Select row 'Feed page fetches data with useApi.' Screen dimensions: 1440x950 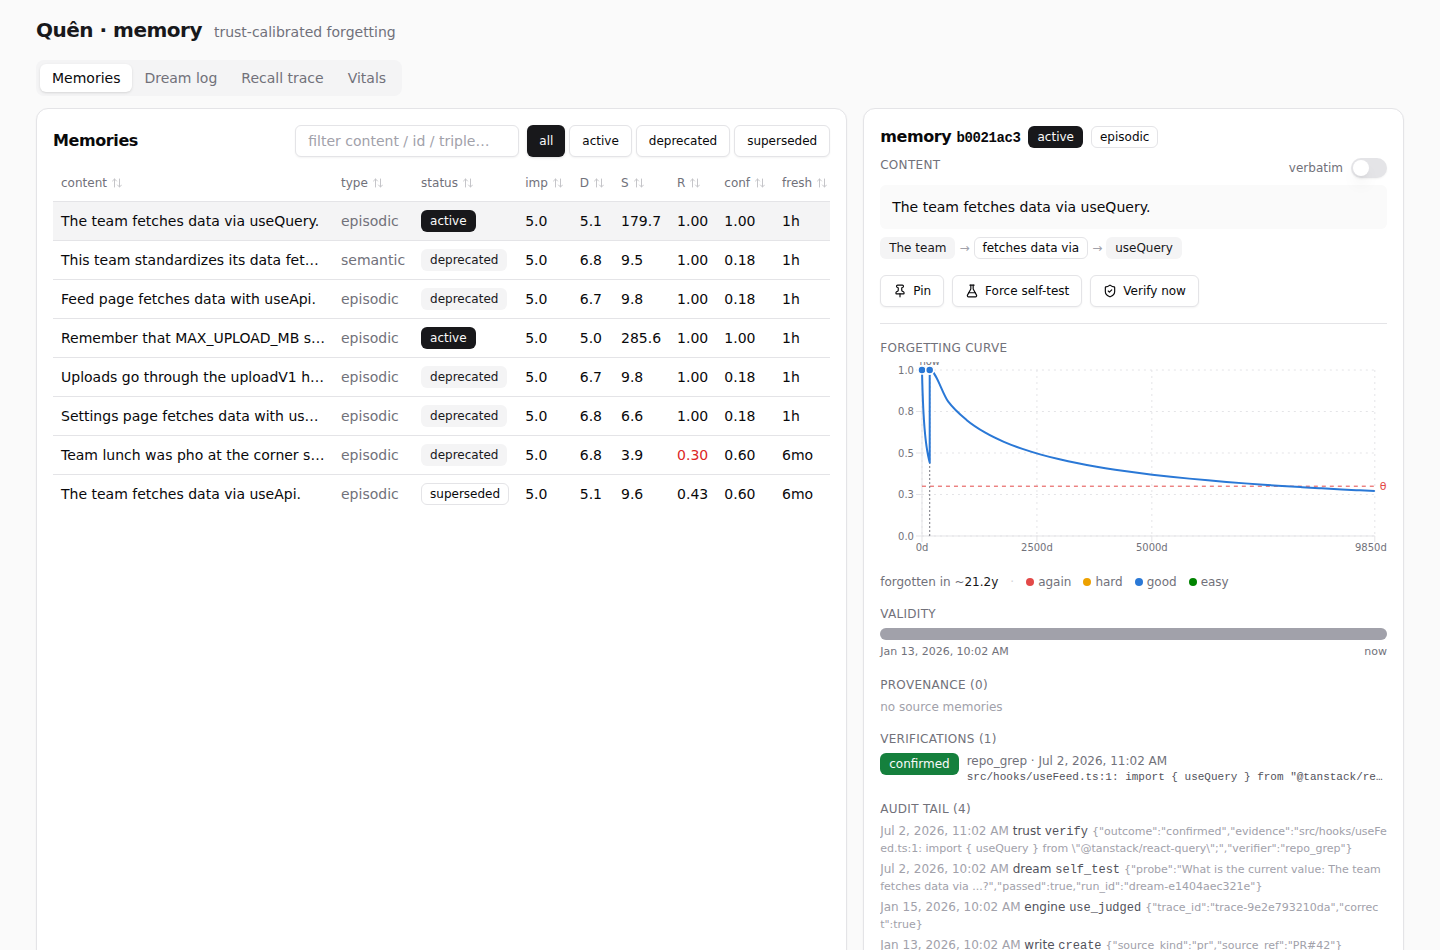click(441, 299)
